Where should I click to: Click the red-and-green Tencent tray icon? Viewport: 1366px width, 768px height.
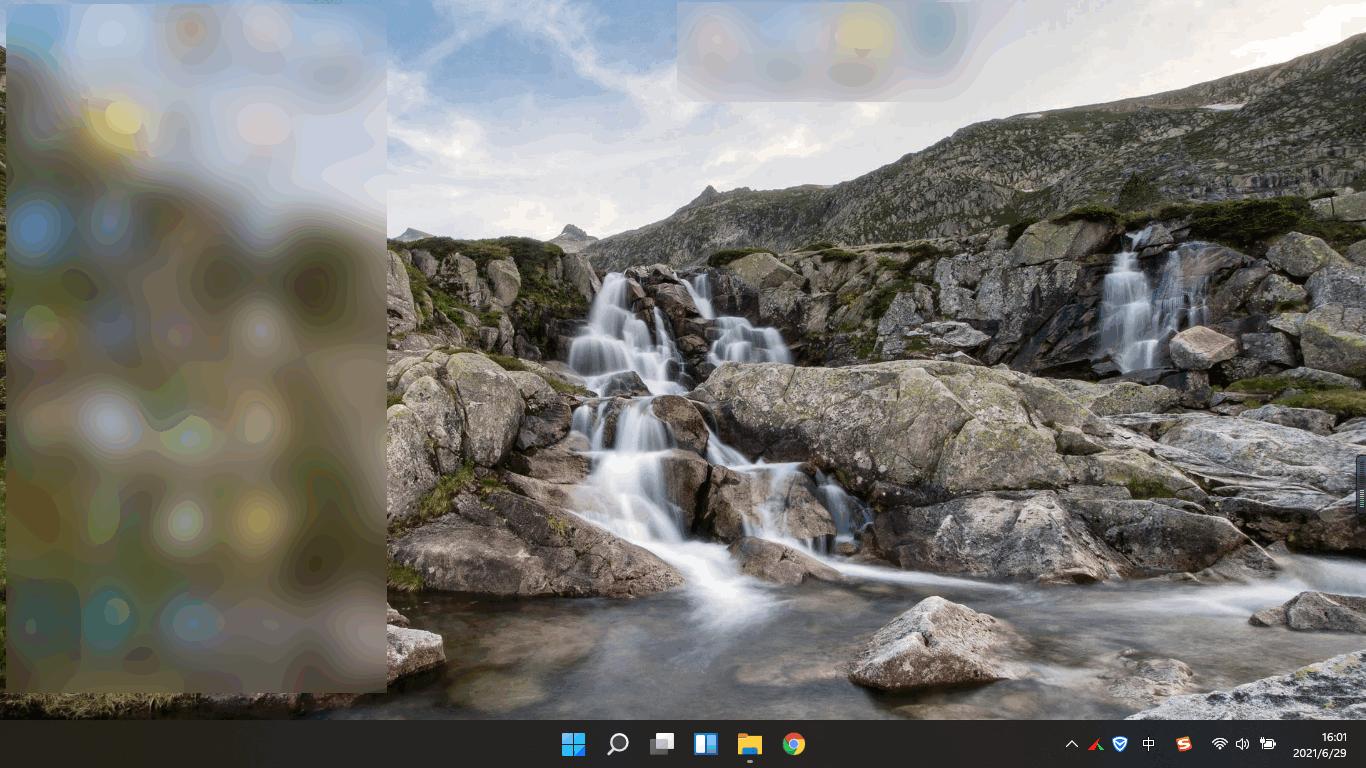pyautogui.click(x=1096, y=744)
